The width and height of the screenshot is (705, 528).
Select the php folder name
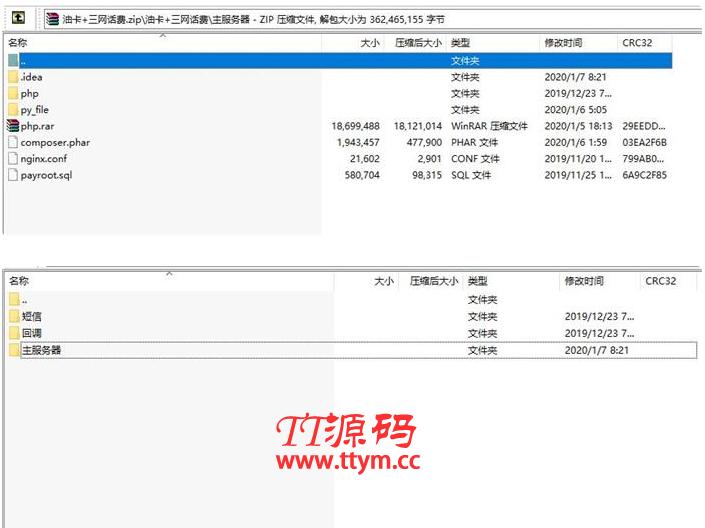pos(30,94)
